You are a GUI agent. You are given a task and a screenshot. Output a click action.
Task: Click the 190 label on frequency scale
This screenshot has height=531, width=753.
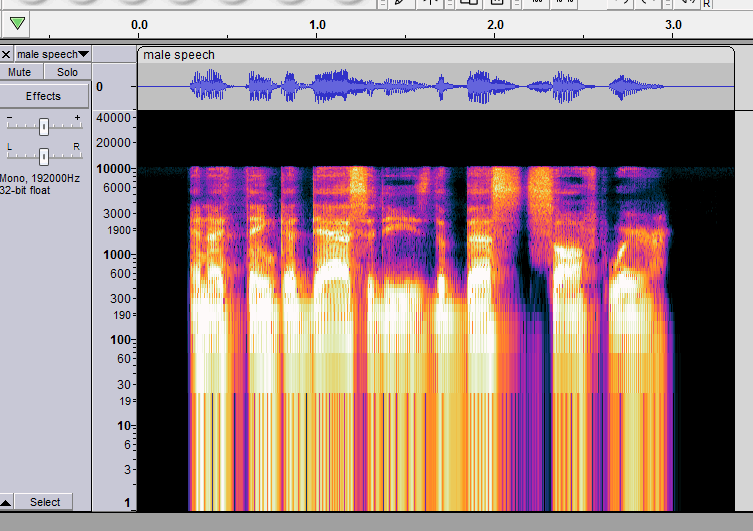121,315
